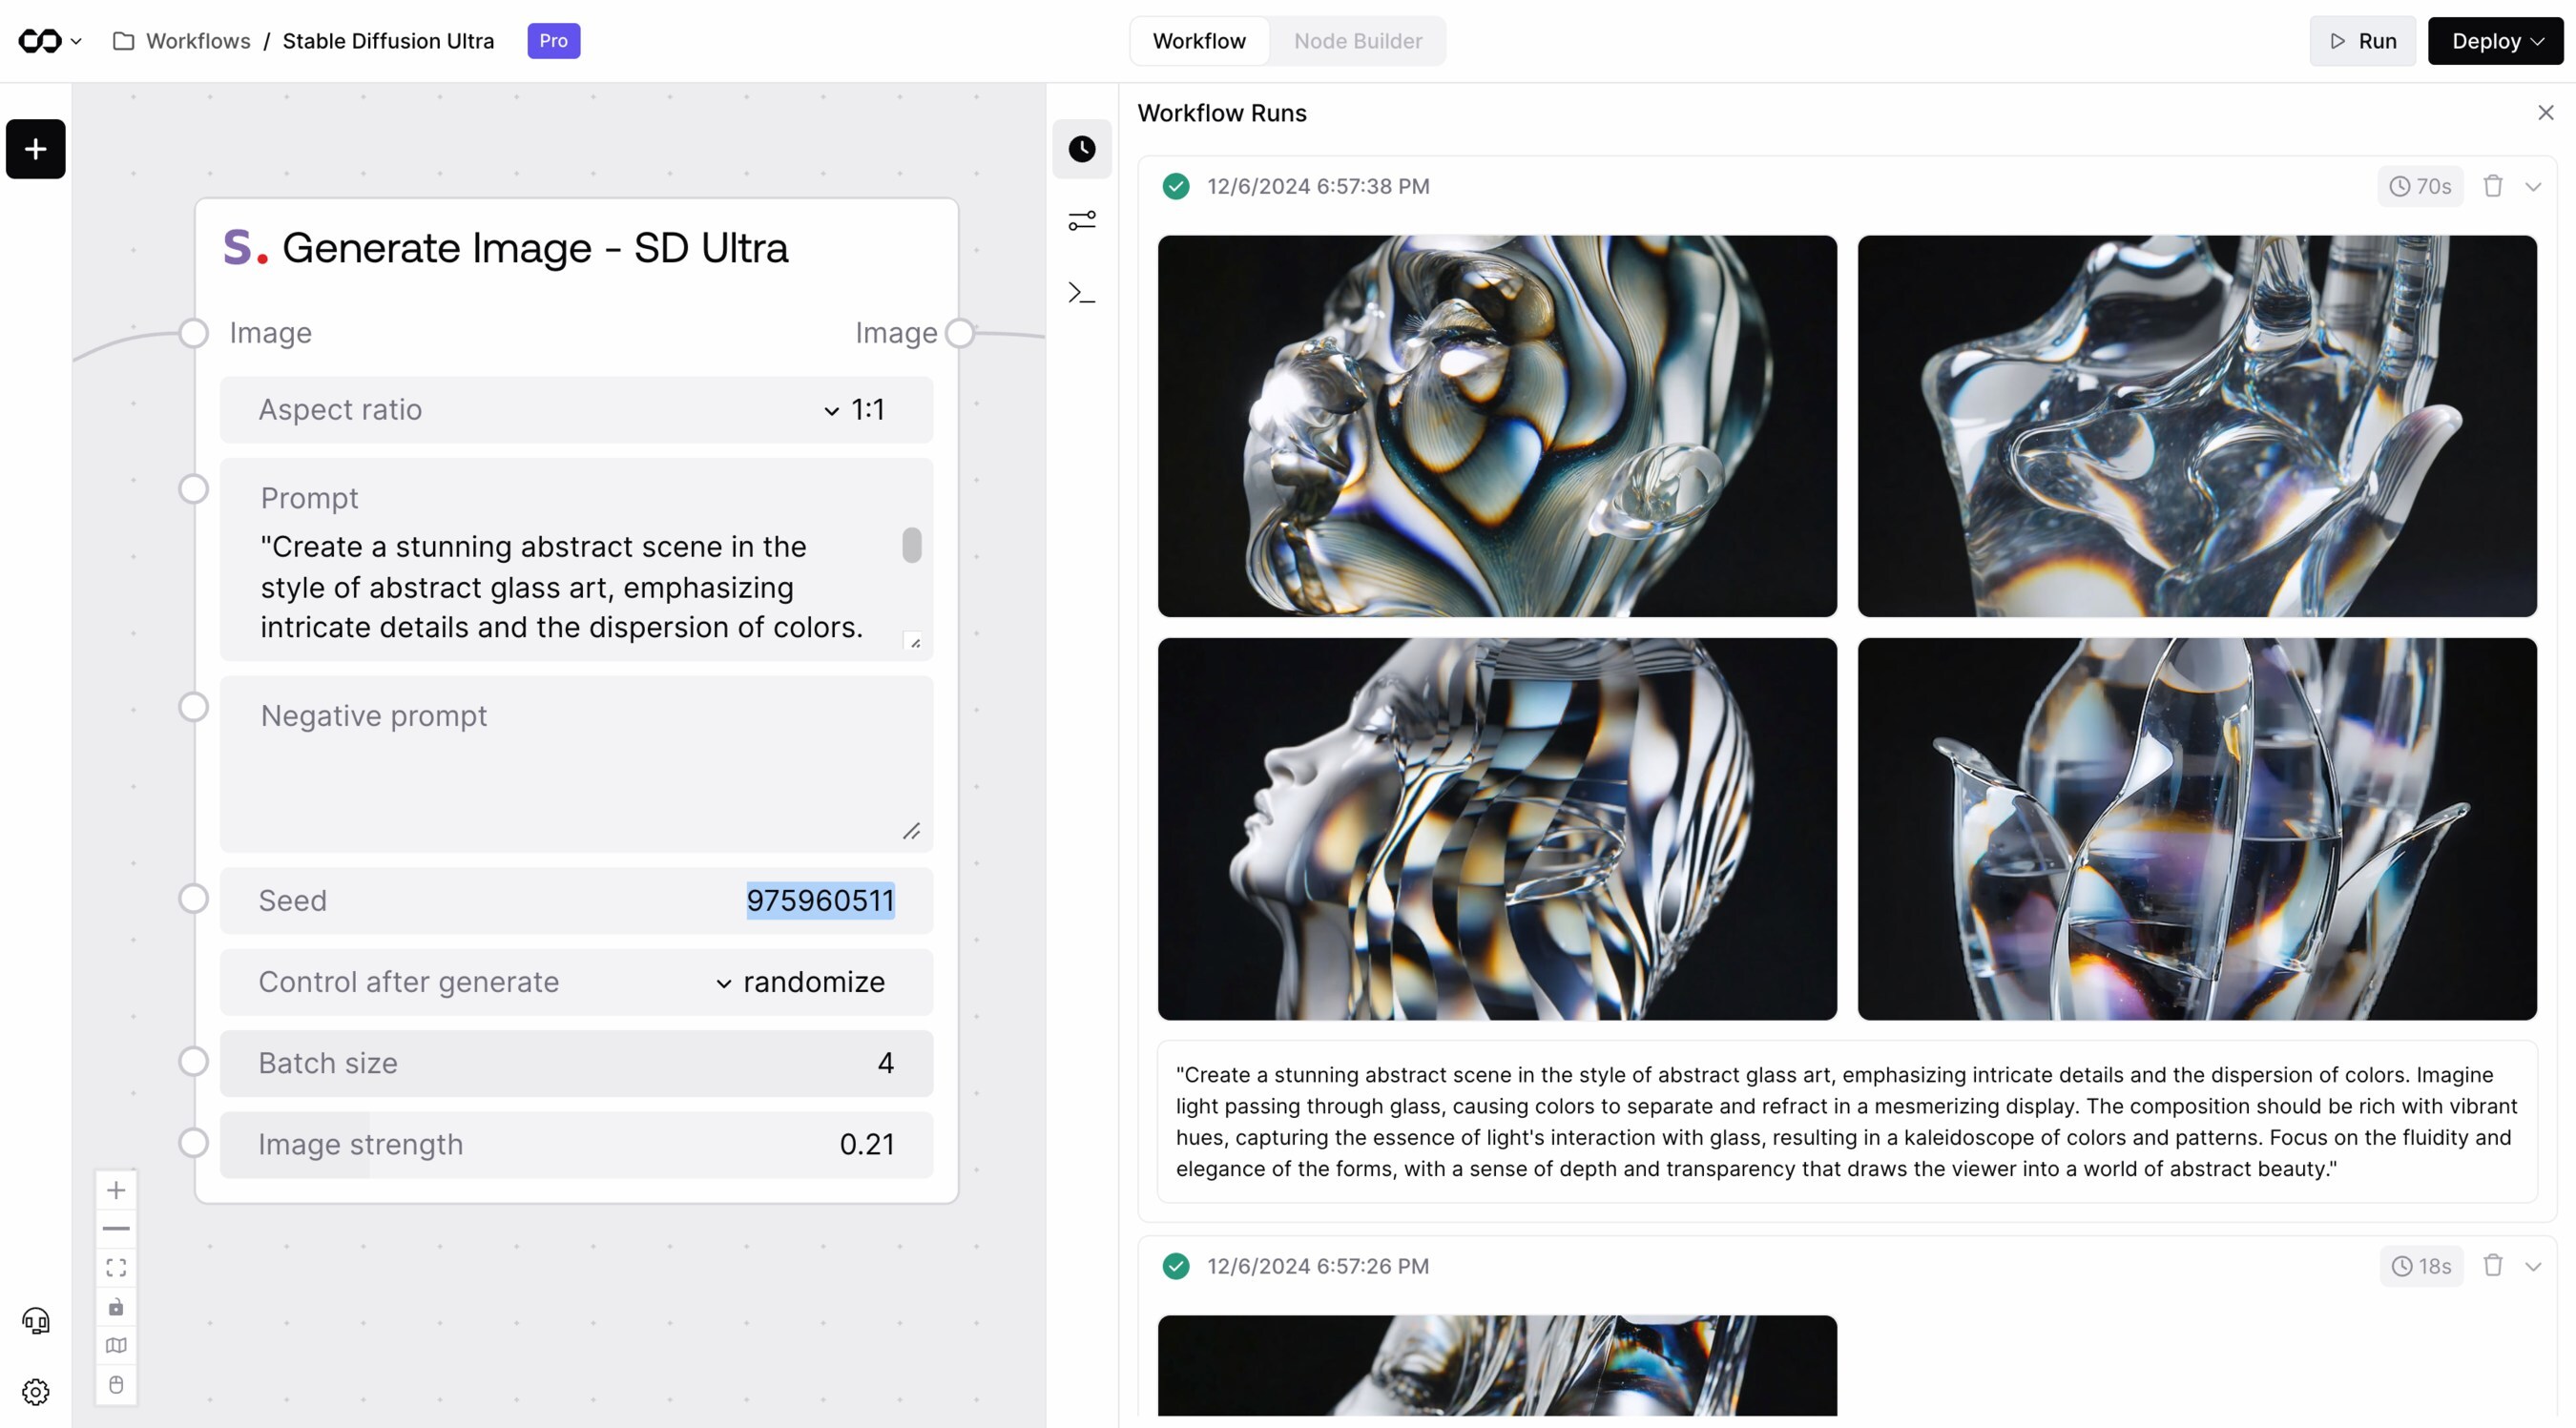Zoom out on the canvas
The width and height of the screenshot is (2576, 1428).
(116, 1228)
